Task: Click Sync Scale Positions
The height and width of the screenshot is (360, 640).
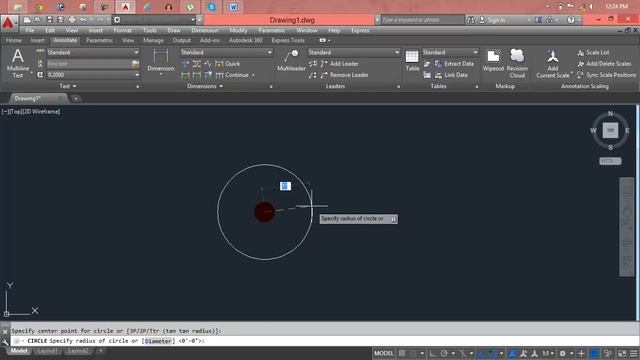Action: (x=607, y=75)
